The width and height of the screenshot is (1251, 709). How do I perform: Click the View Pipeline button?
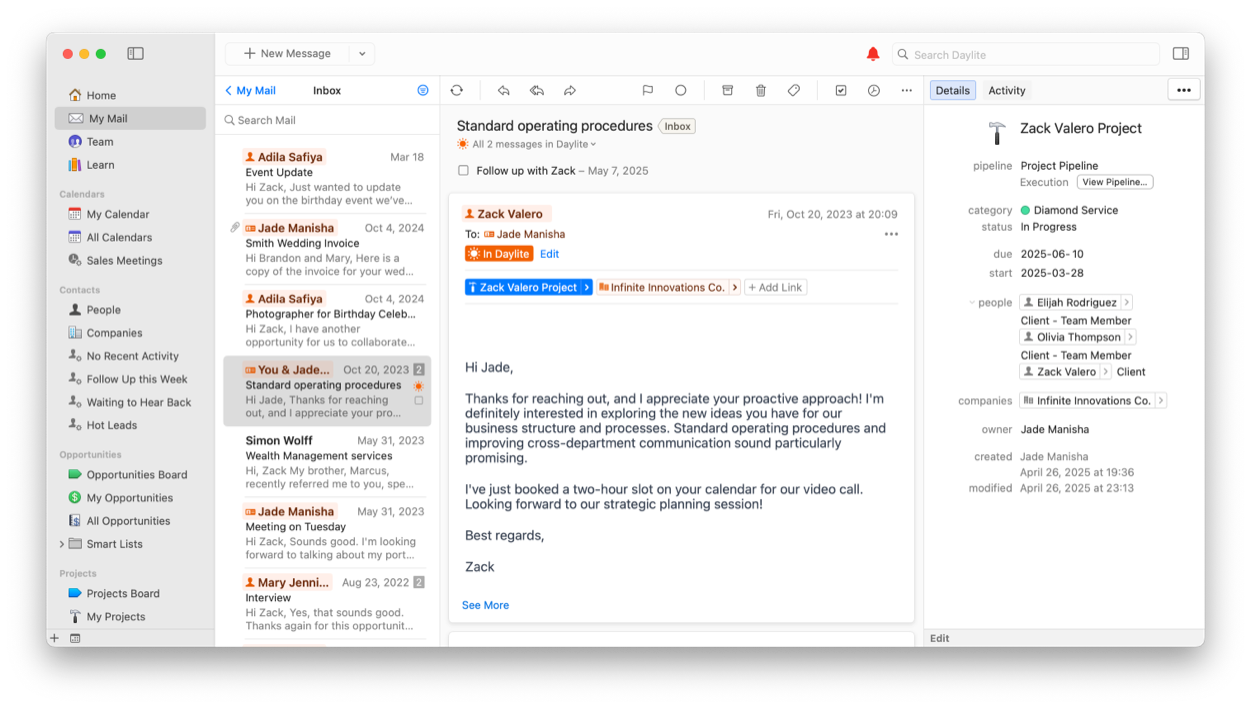click(x=1114, y=182)
